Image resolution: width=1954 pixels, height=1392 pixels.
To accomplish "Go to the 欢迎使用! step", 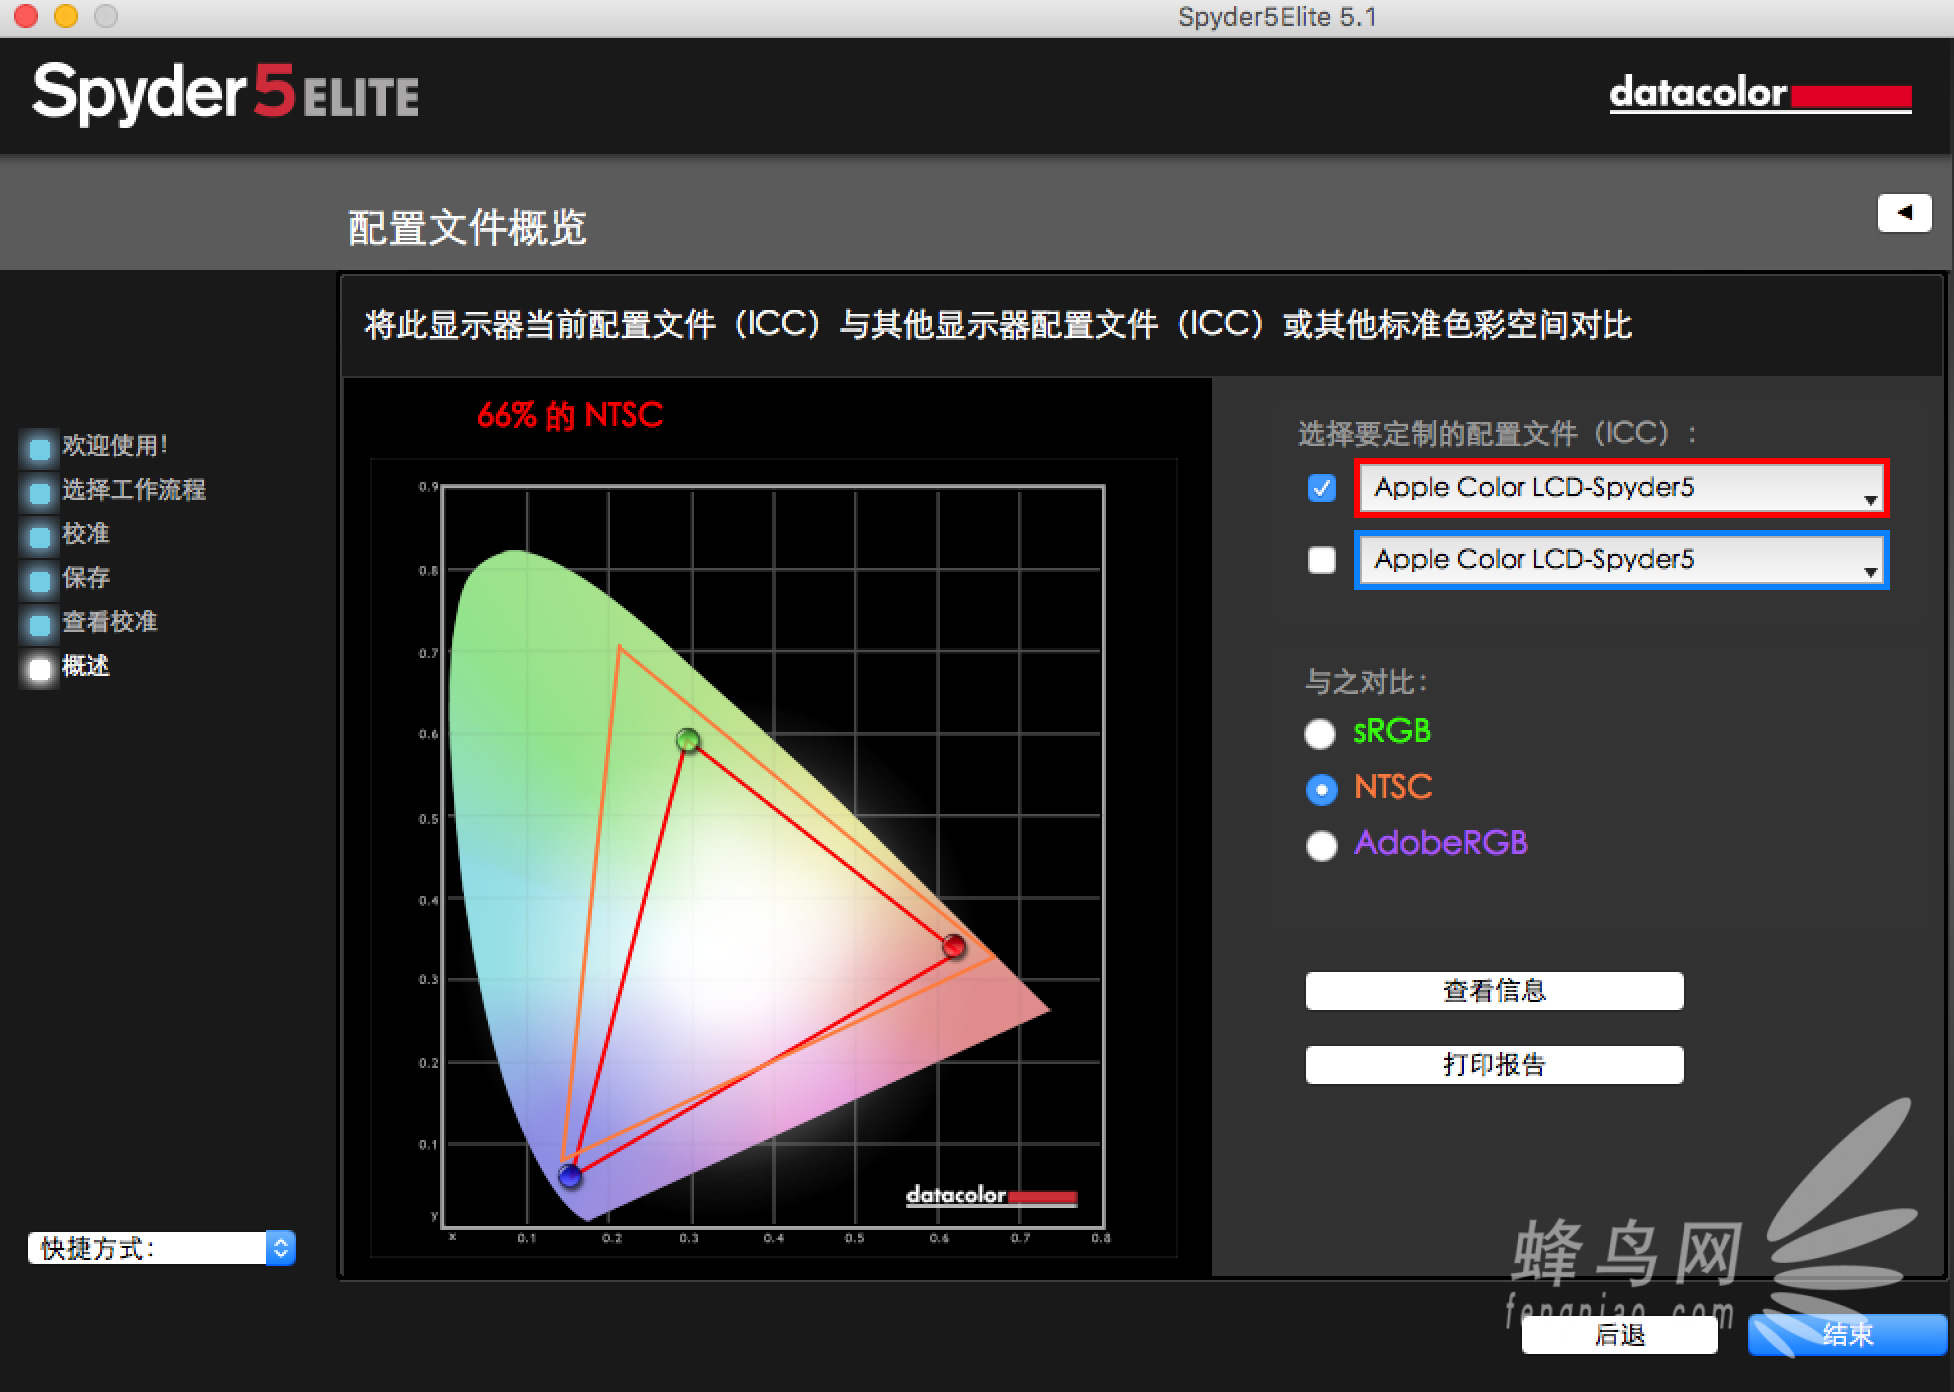I will [x=114, y=445].
